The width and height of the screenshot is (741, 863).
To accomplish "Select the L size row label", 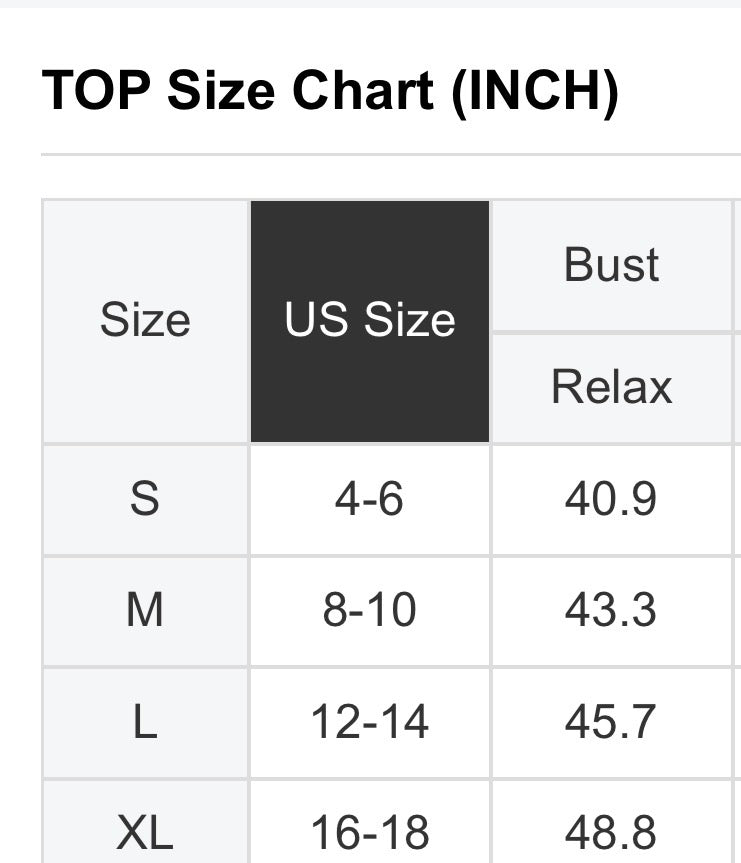I will 145,722.
